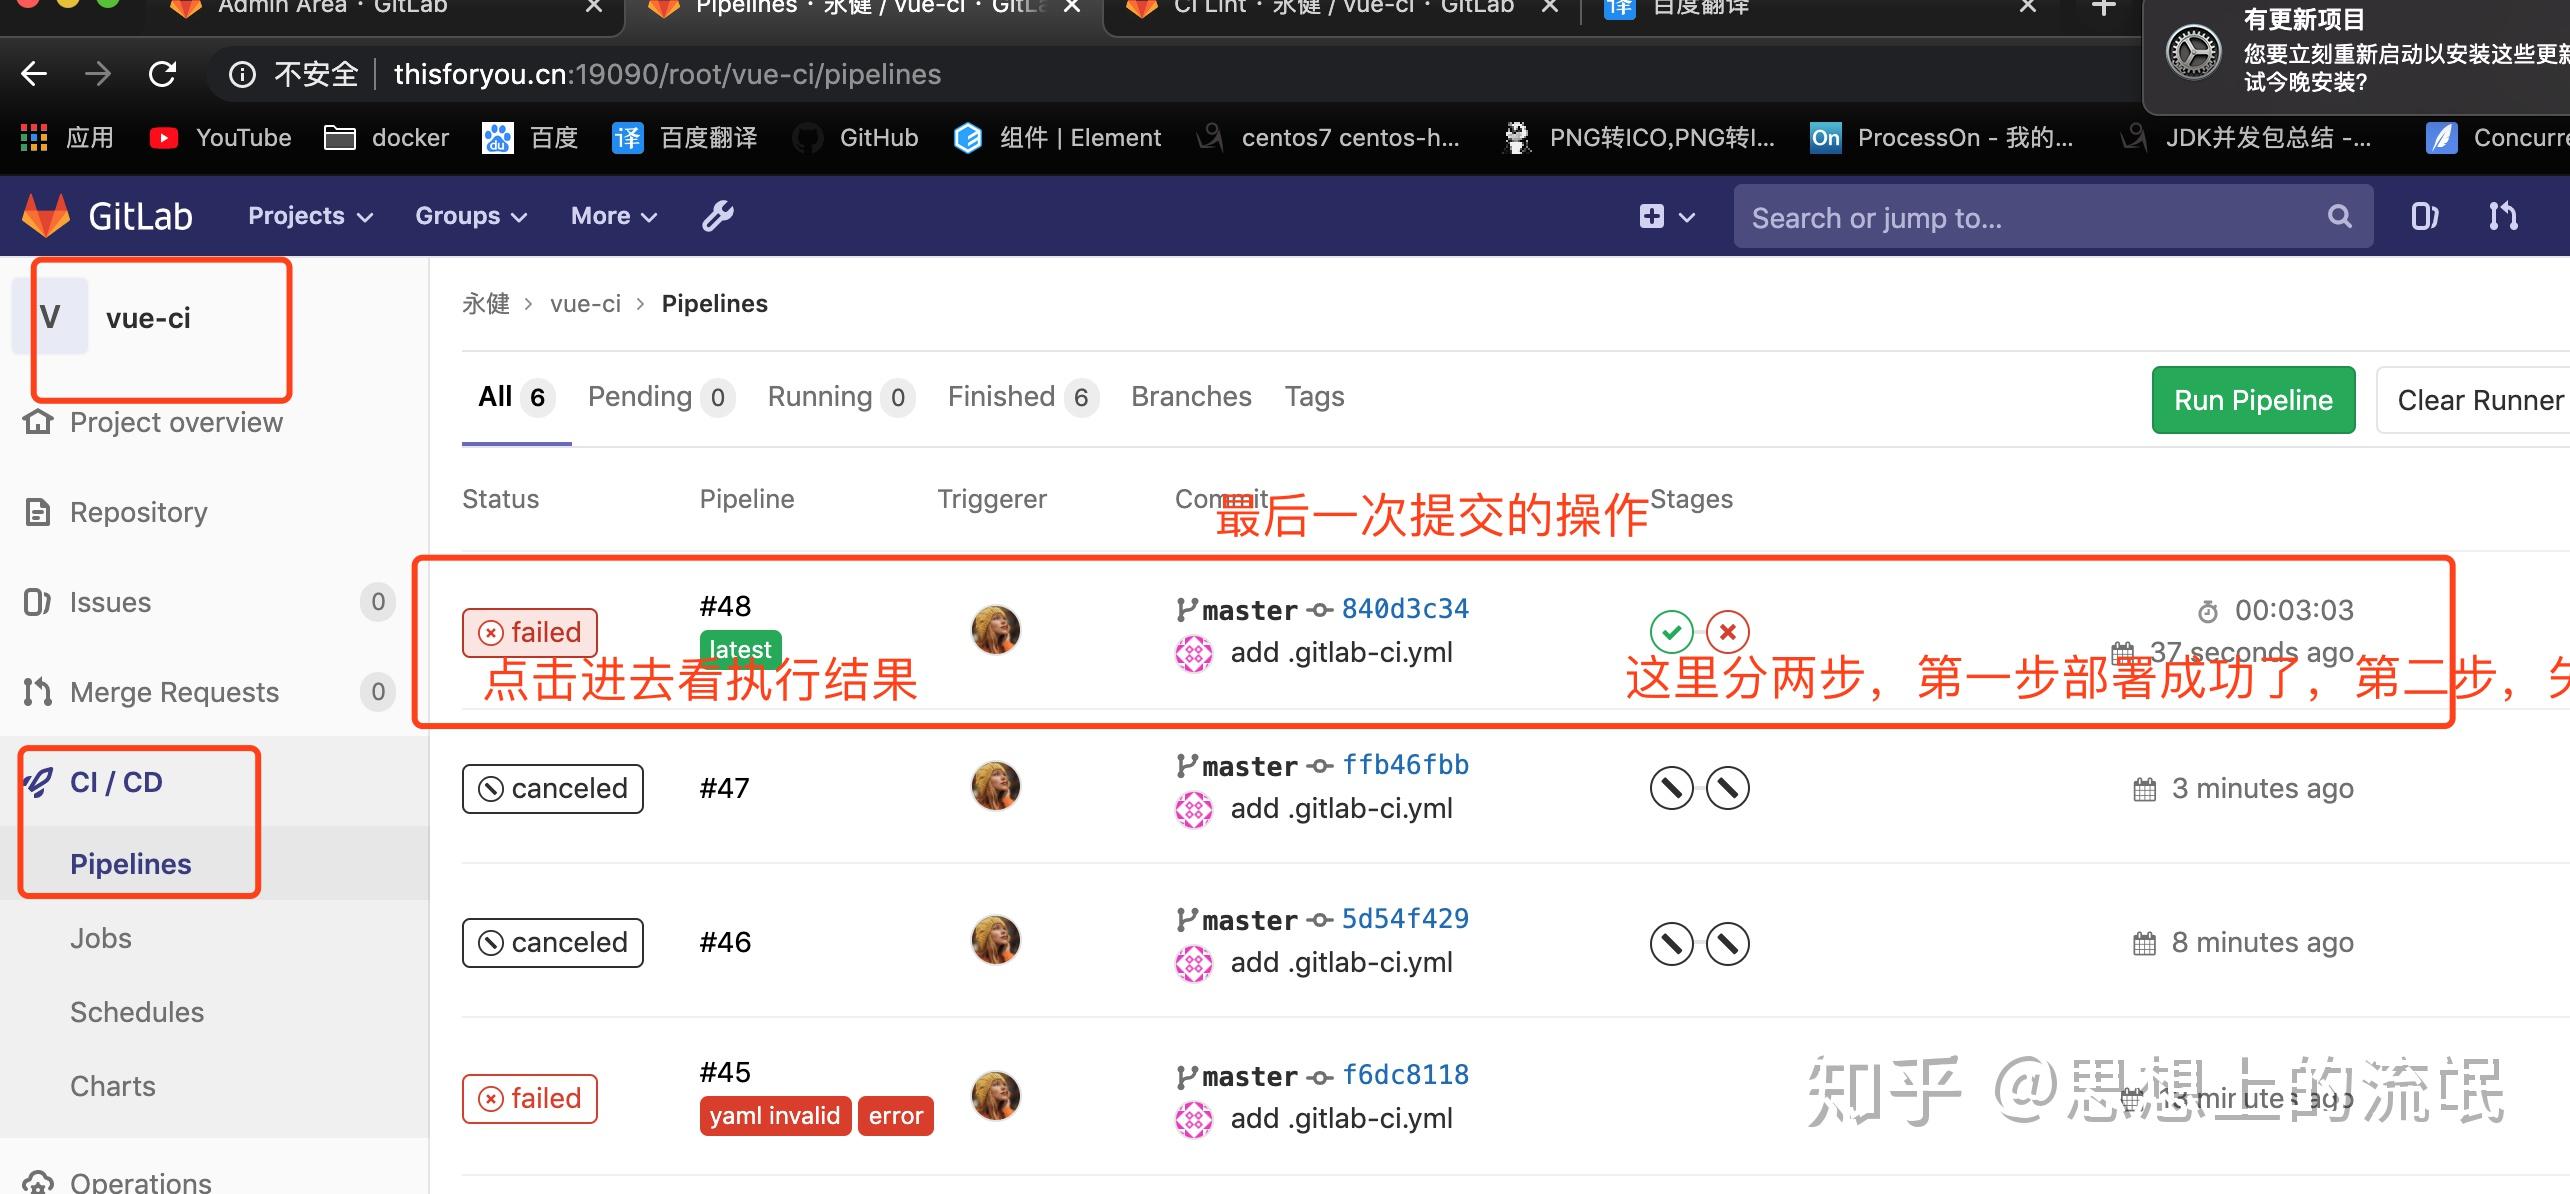Screen dimensions: 2570x1194
Task: Open the Admin Area wrench icon
Action: point(718,215)
